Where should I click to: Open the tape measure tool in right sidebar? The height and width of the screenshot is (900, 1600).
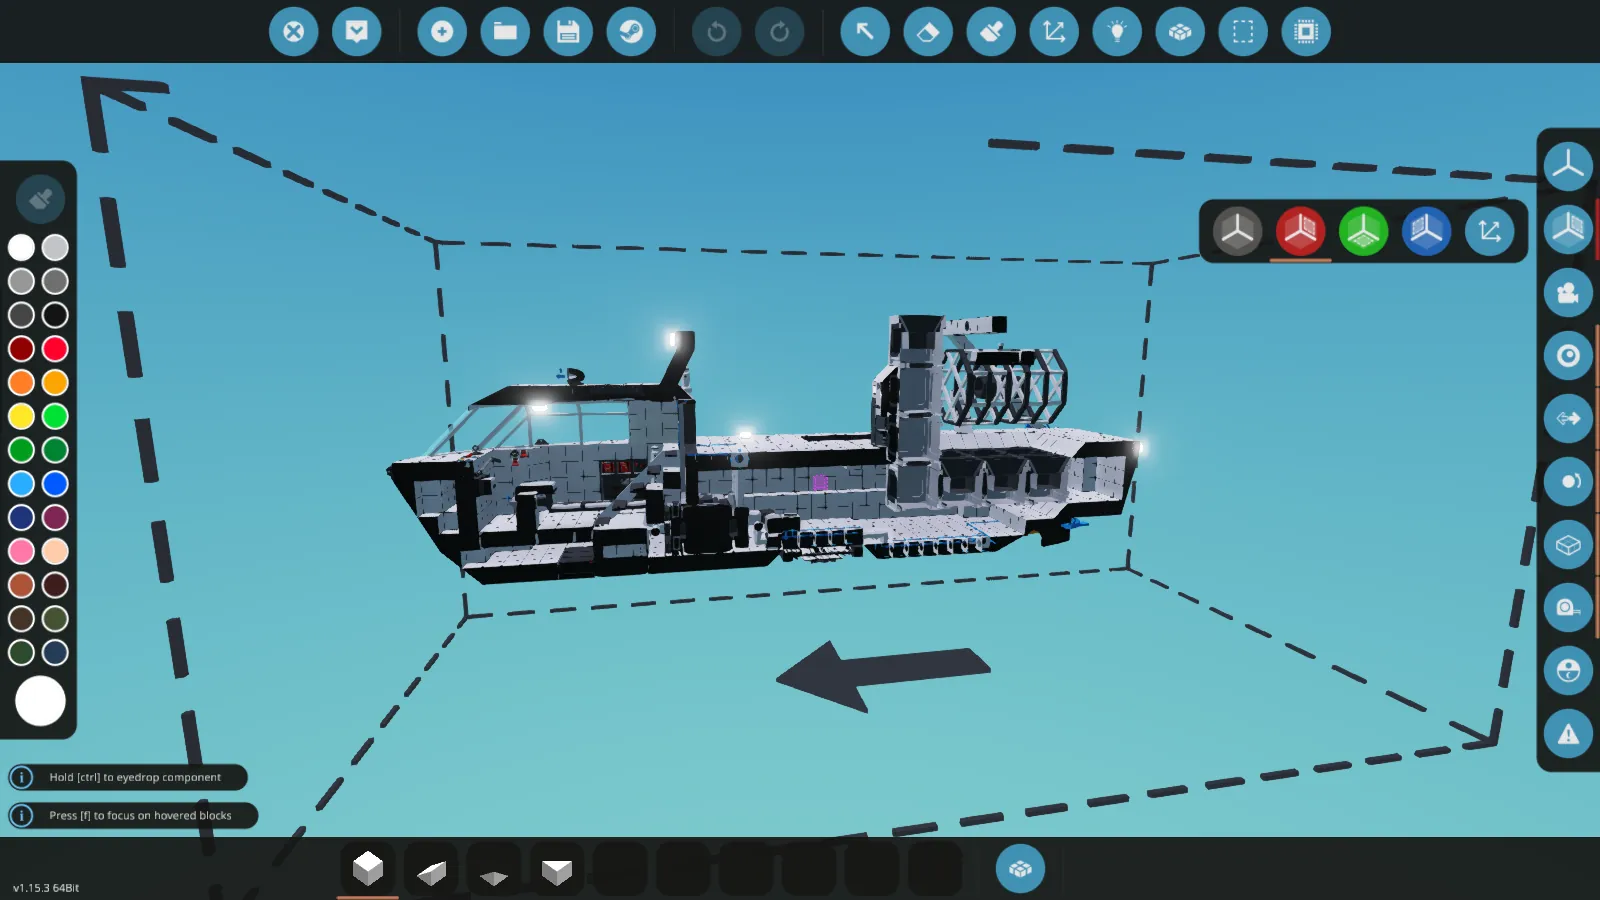[x=1568, y=607]
